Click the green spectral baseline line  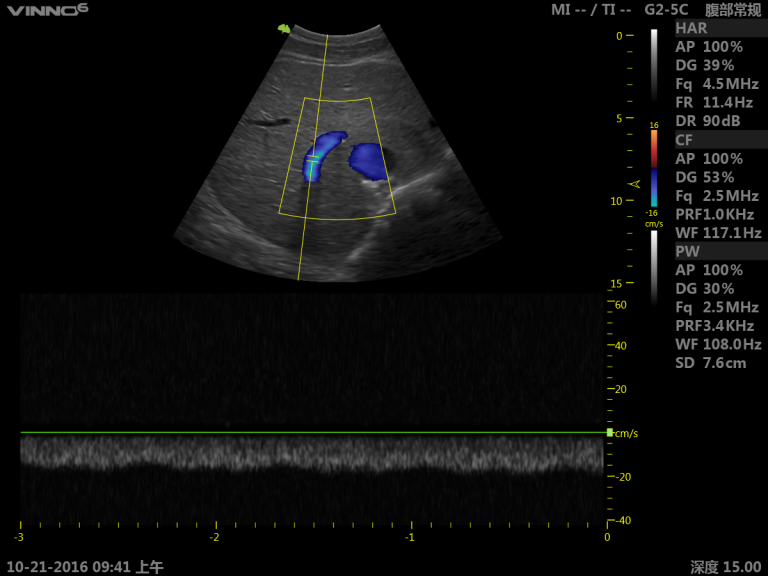coord(313,432)
